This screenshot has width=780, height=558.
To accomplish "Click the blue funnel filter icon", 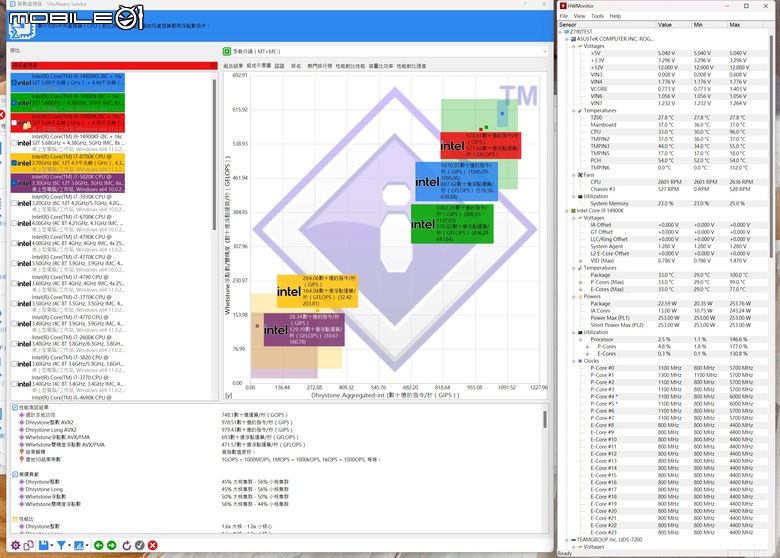I will click(x=61, y=546).
